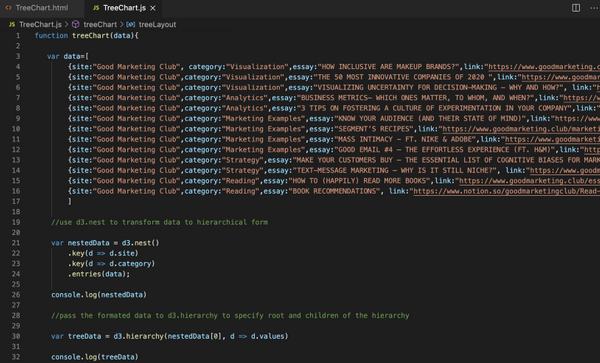This screenshot has width=600, height=363.
Task: Click line number 21 in the gutter
Action: 16,243
